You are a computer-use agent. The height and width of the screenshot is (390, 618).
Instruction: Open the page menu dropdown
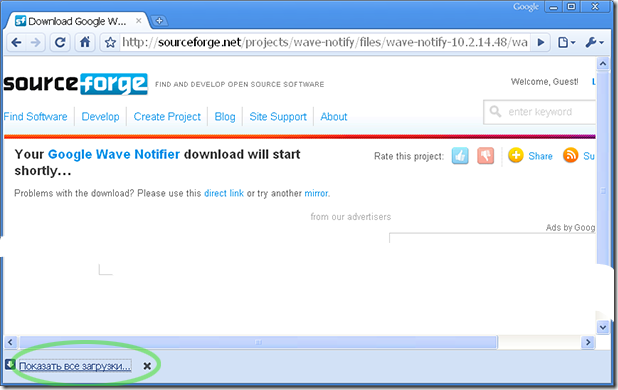coord(567,42)
